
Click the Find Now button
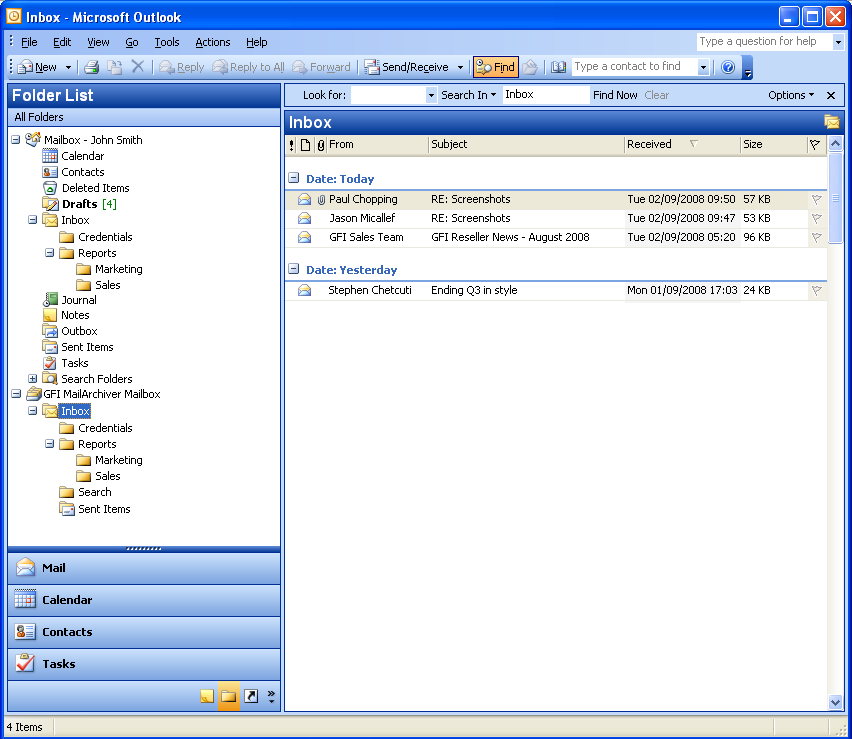pos(615,95)
